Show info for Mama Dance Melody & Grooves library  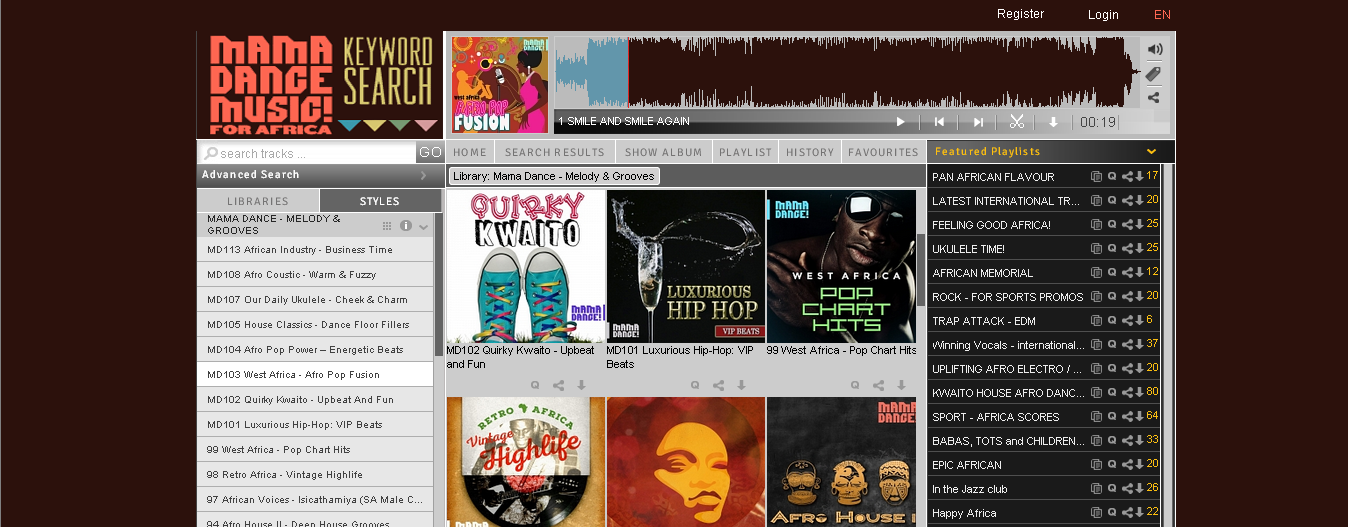tap(406, 225)
